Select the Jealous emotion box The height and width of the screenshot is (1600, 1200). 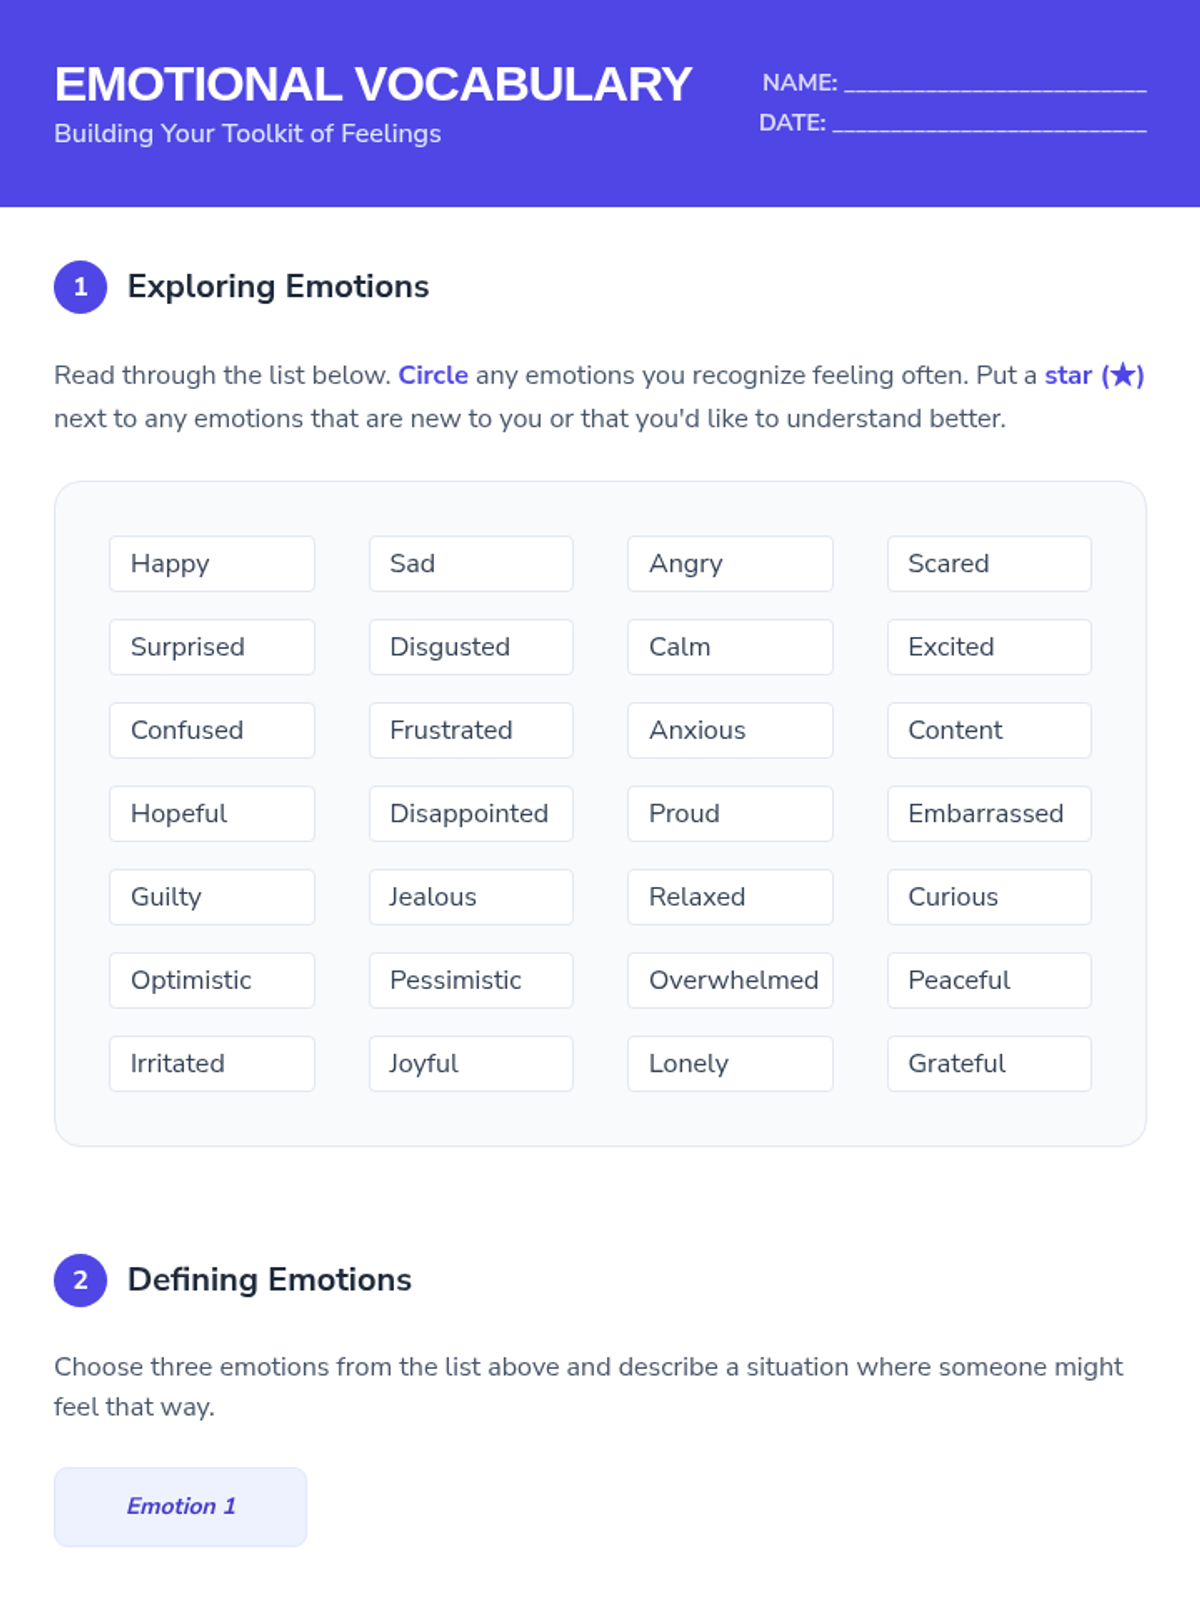471,897
